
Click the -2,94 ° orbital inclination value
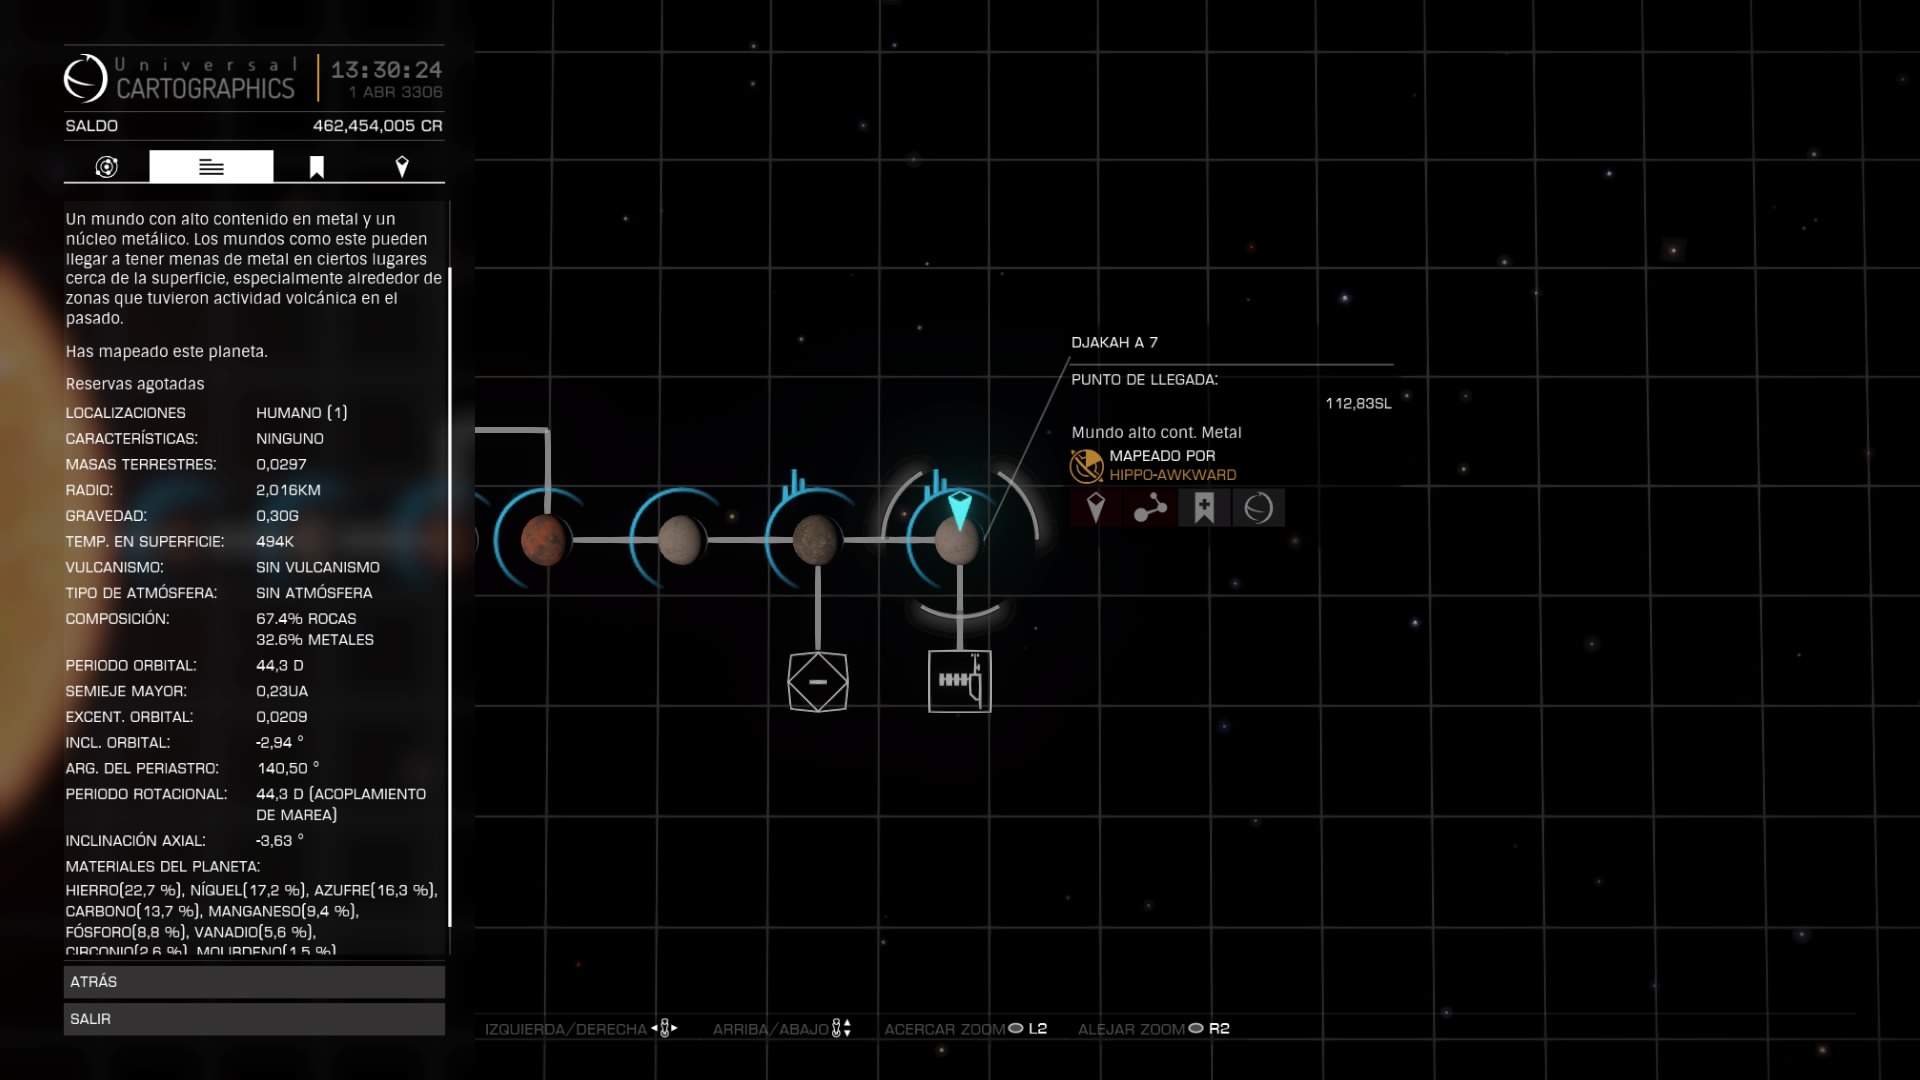tap(280, 742)
